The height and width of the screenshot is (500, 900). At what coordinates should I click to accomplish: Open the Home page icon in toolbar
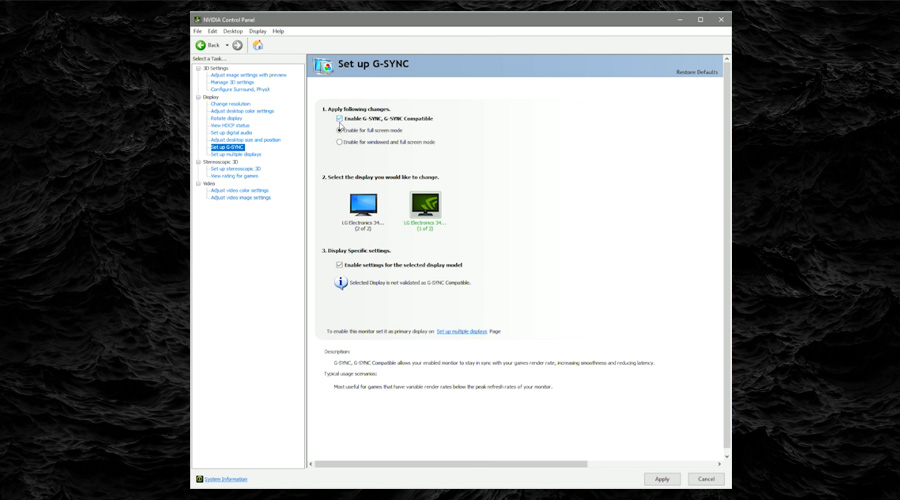[x=258, y=45]
